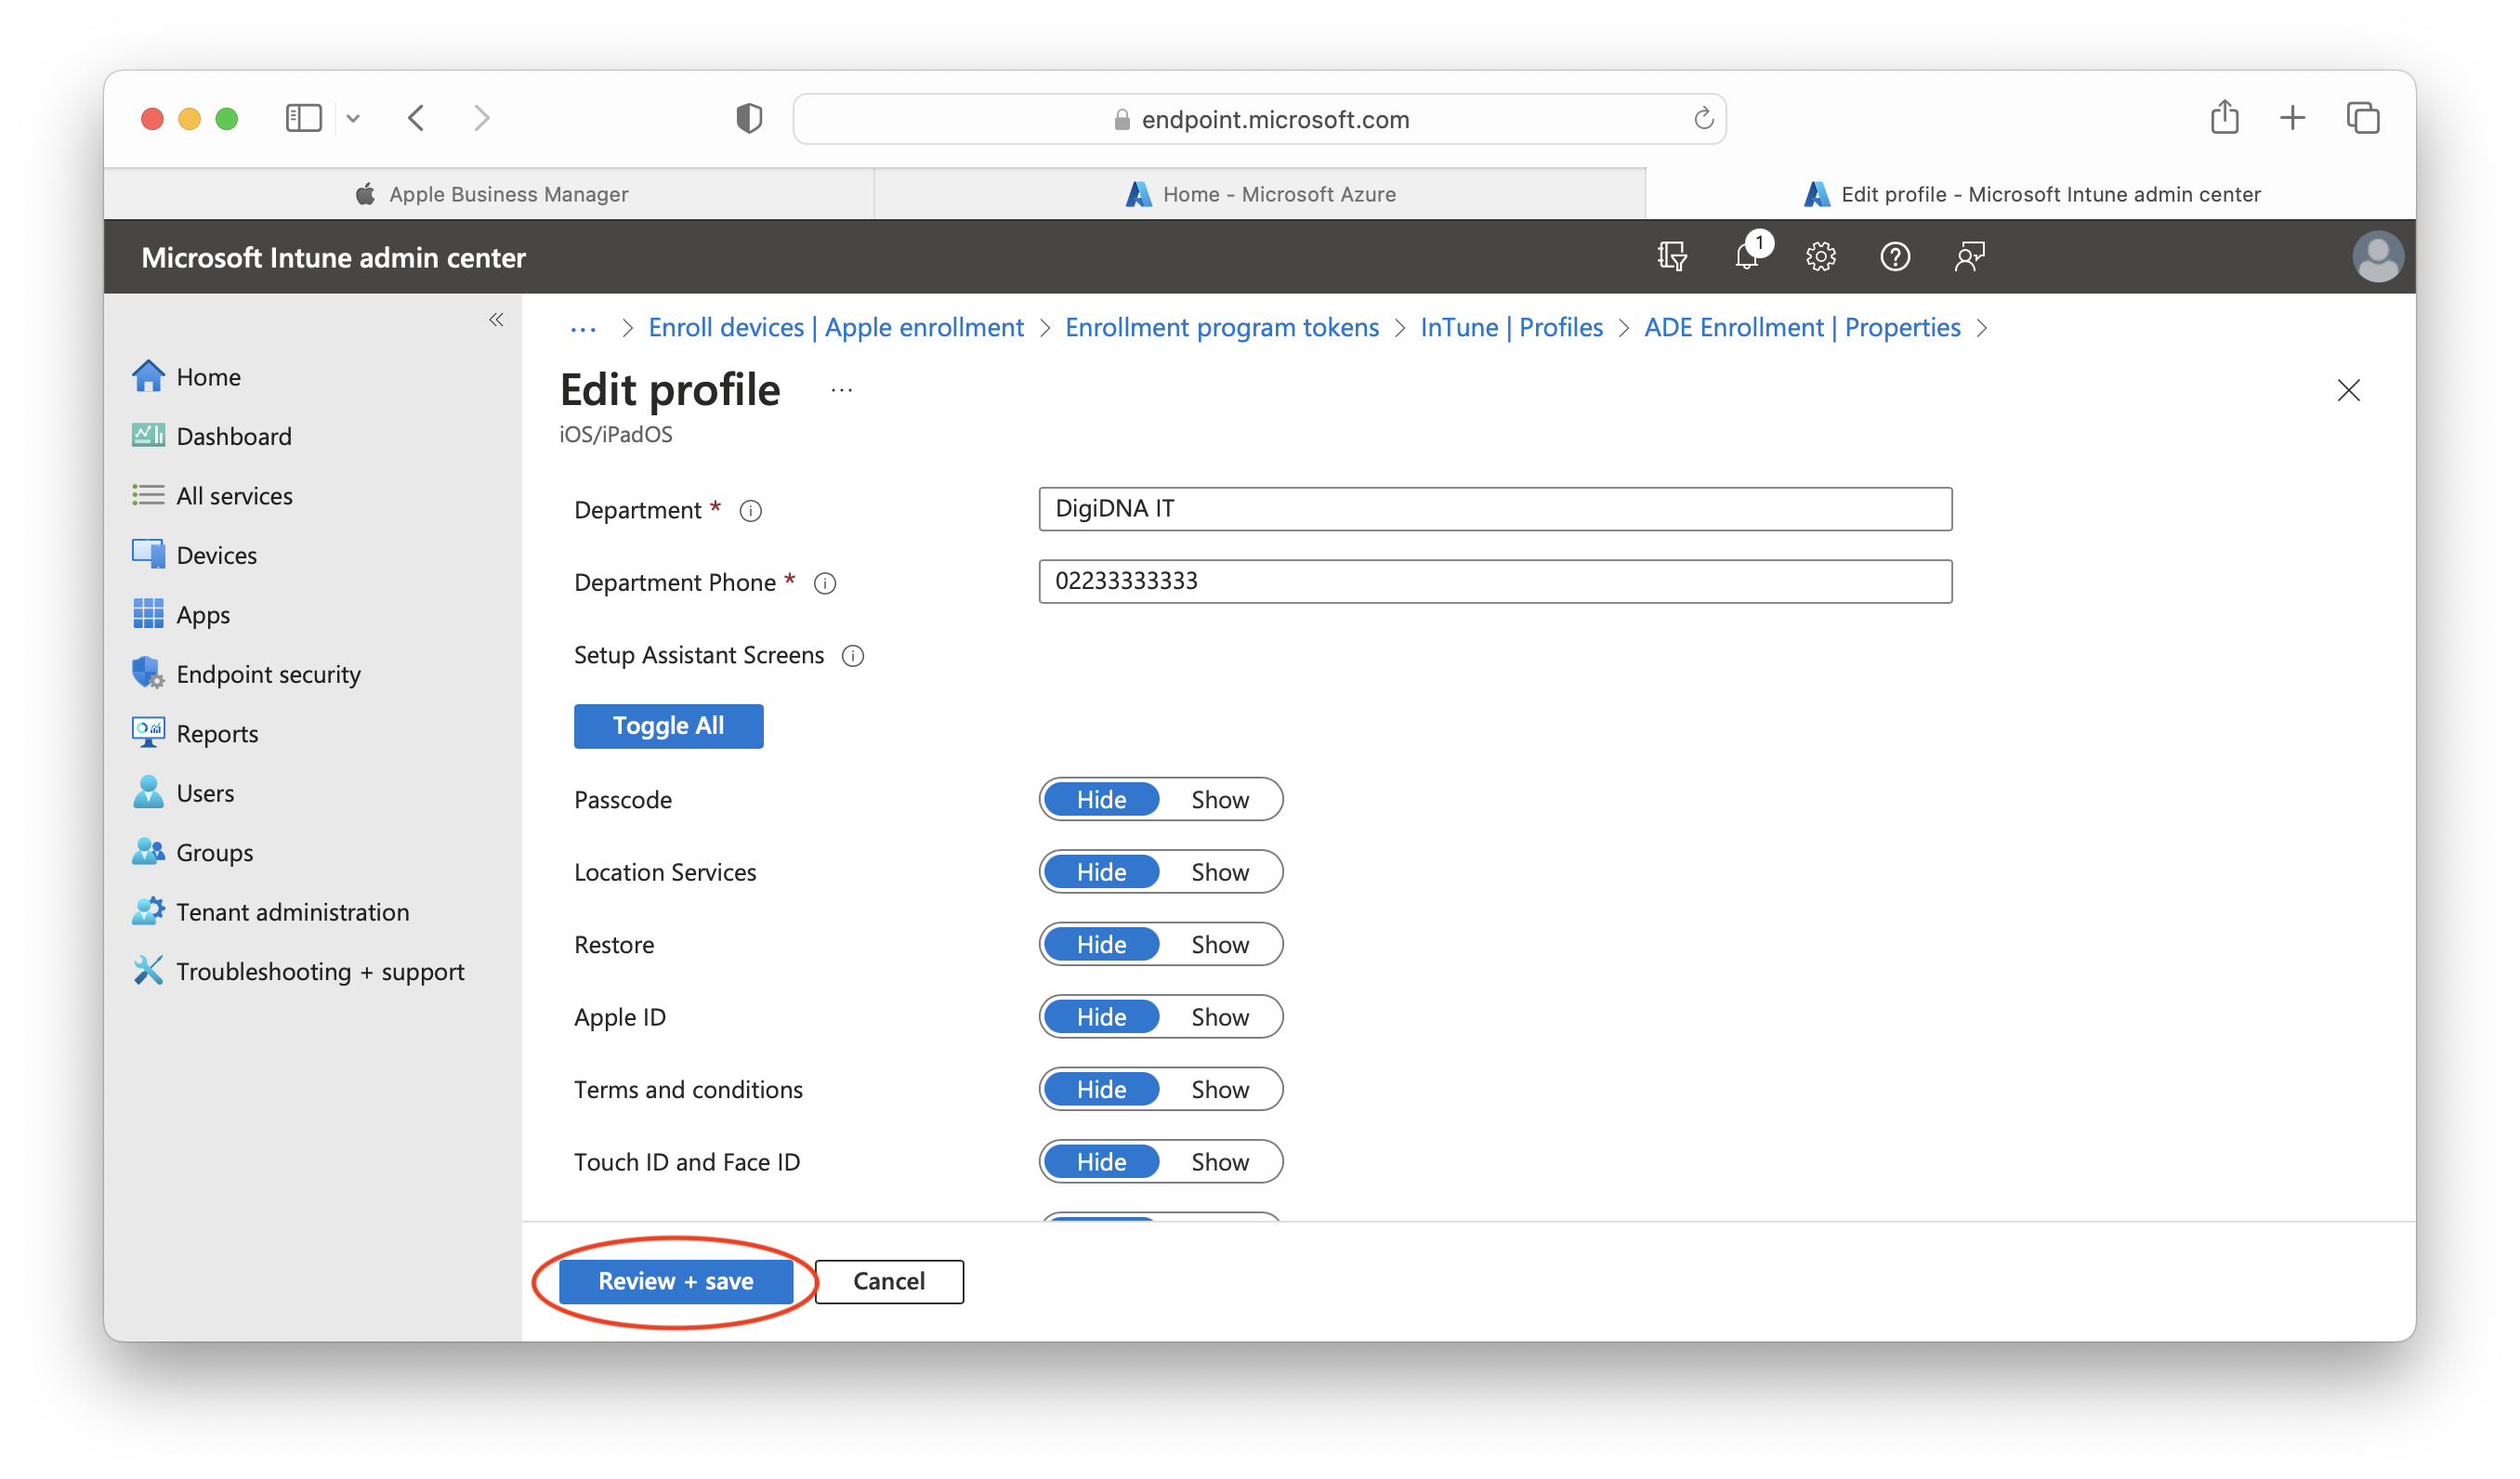Open the Enrollment program tokens breadcrumb link
The width and height of the screenshot is (2520, 1479).
(x=1222, y=327)
